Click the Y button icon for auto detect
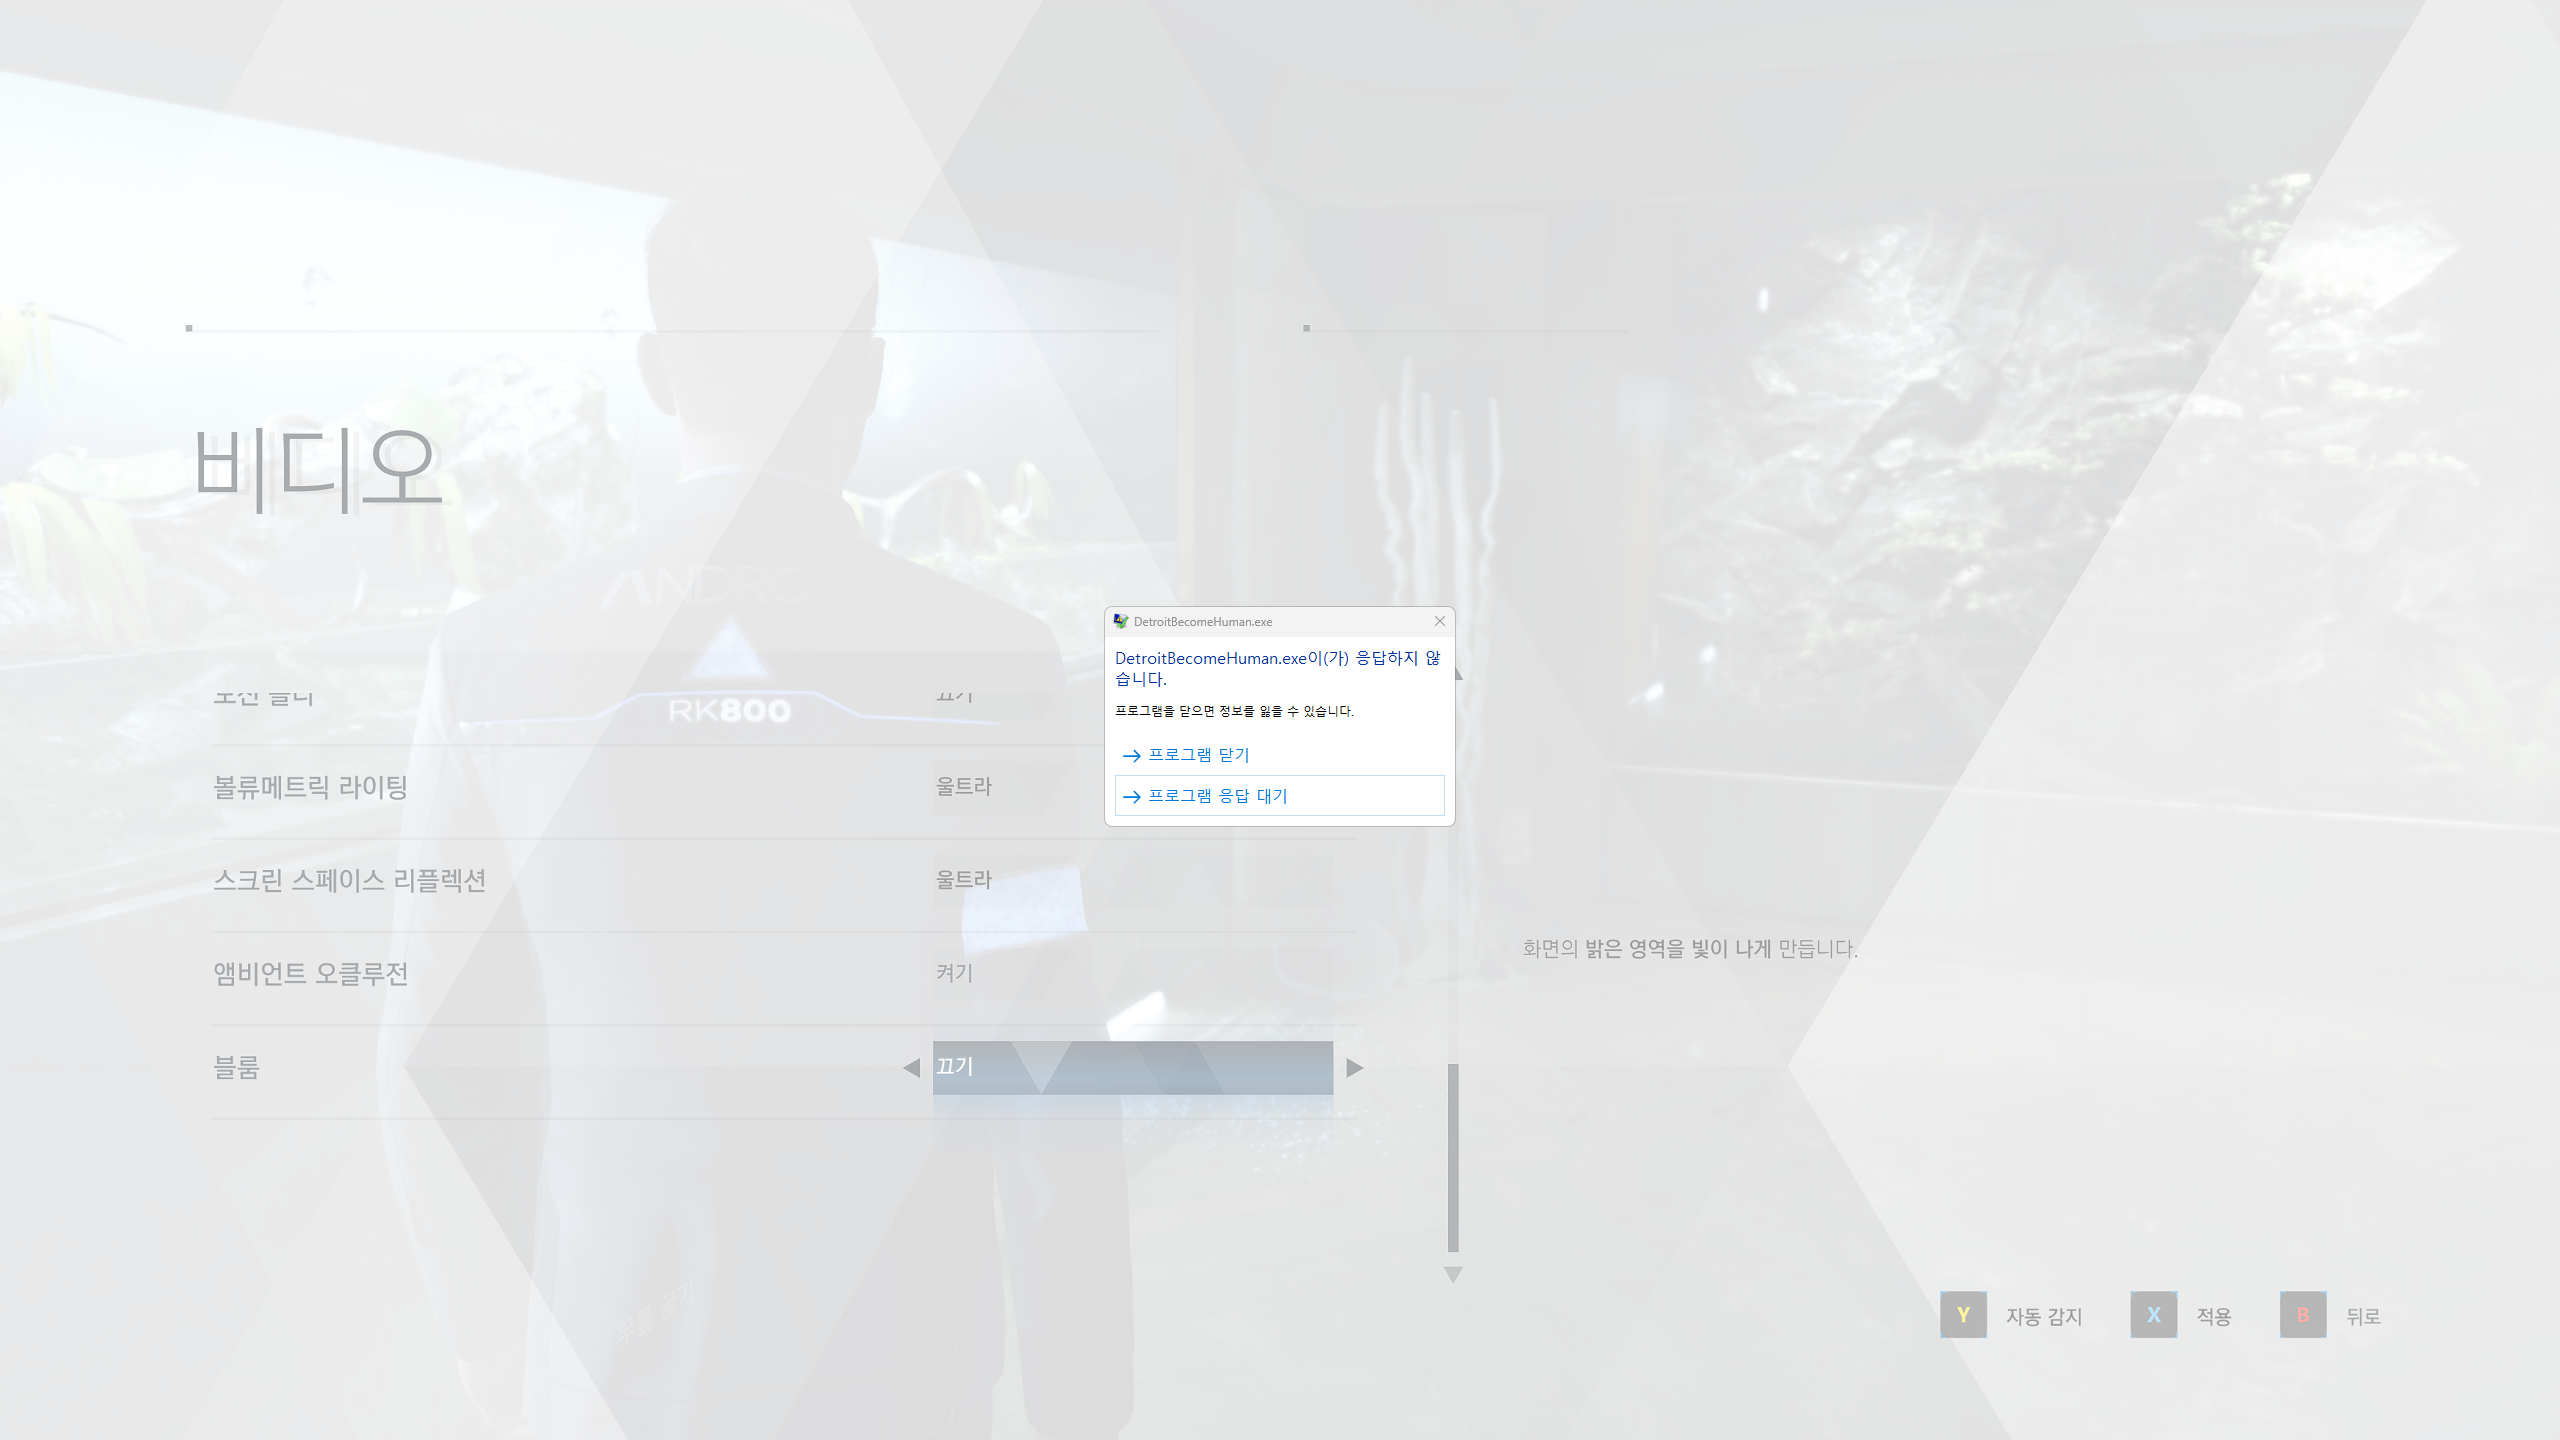The width and height of the screenshot is (2560, 1440). (1963, 1315)
